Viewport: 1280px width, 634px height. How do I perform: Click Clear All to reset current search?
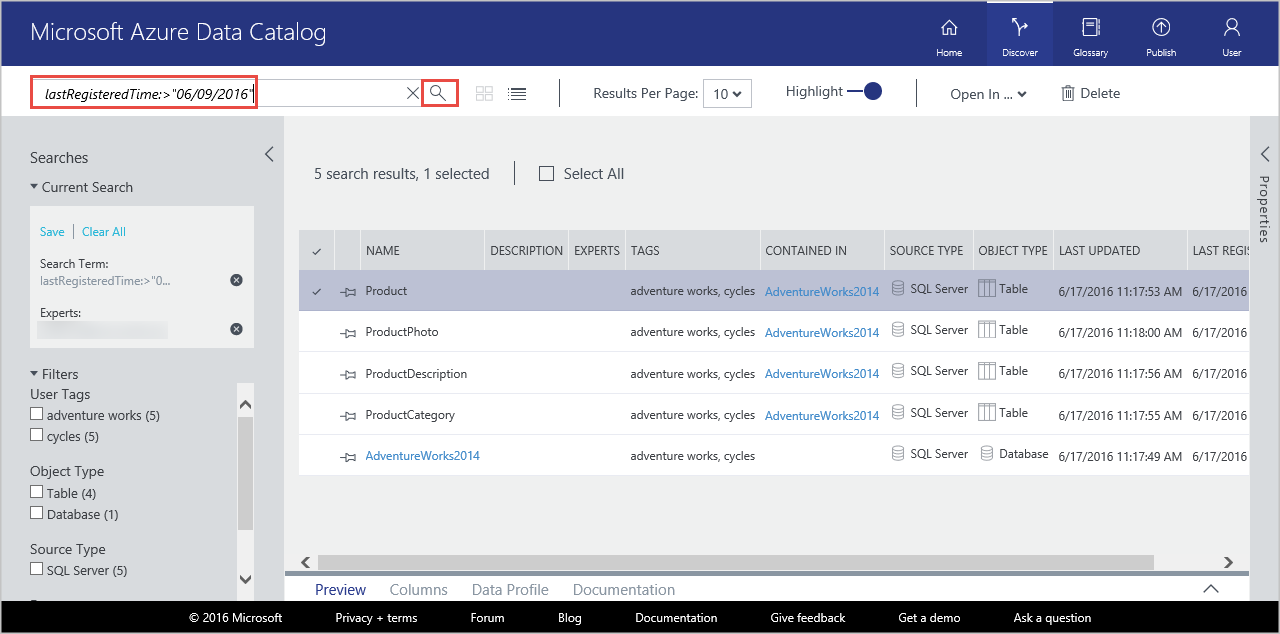point(103,231)
